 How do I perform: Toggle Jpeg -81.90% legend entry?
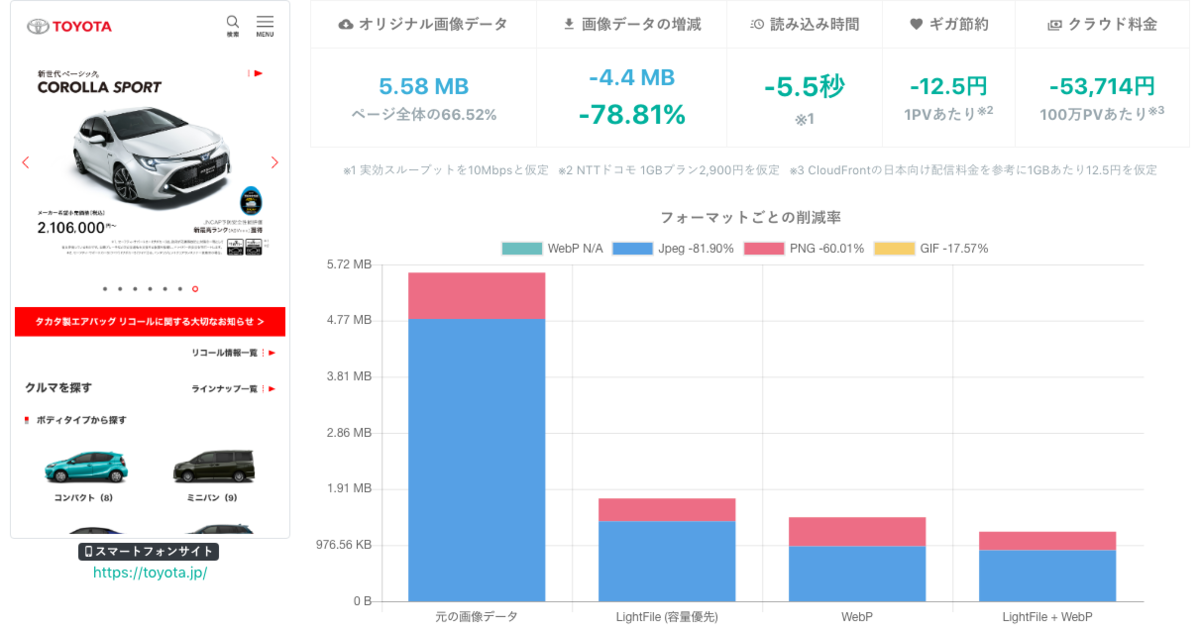pos(673,248)
